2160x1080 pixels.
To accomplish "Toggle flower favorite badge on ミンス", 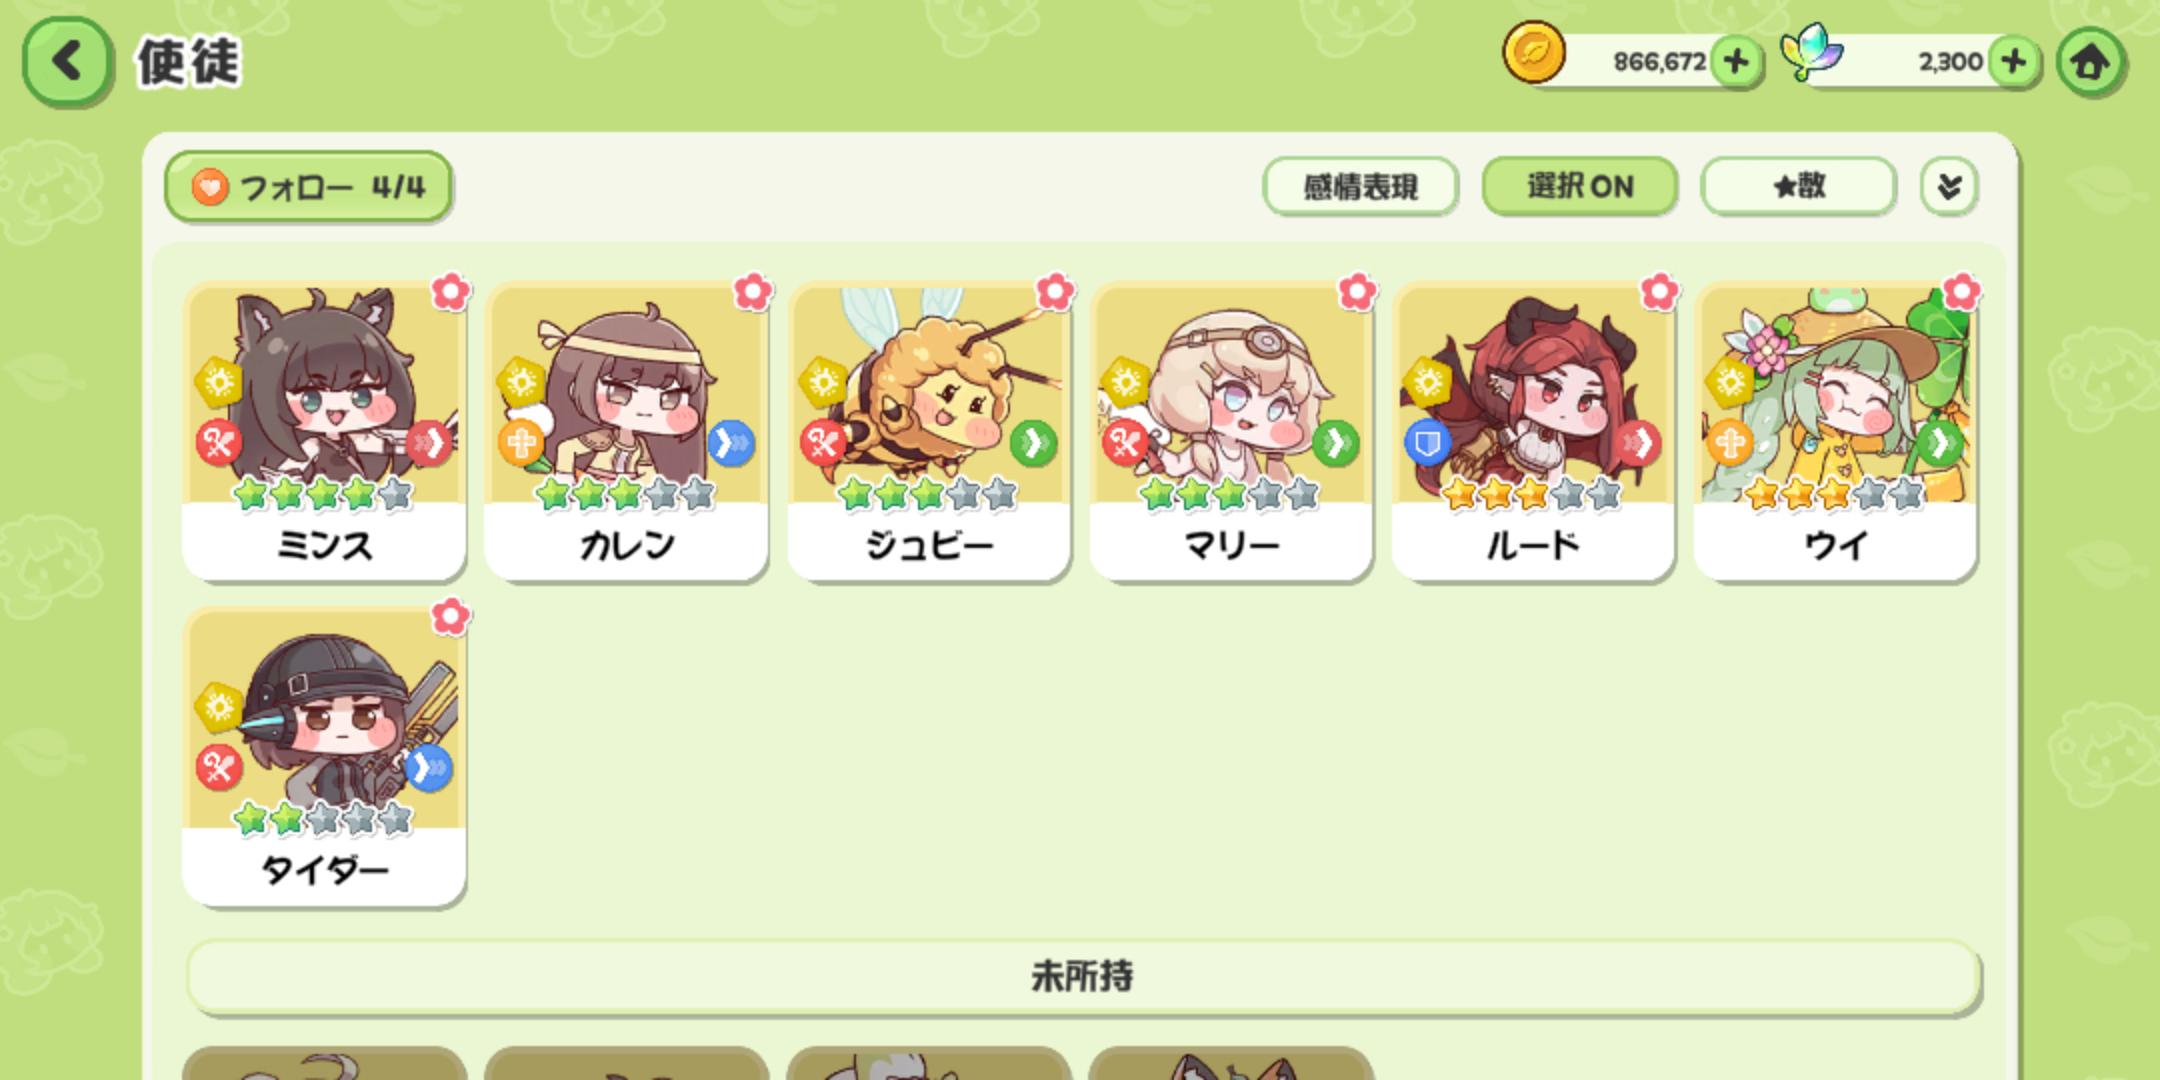I will click(451, 292).
